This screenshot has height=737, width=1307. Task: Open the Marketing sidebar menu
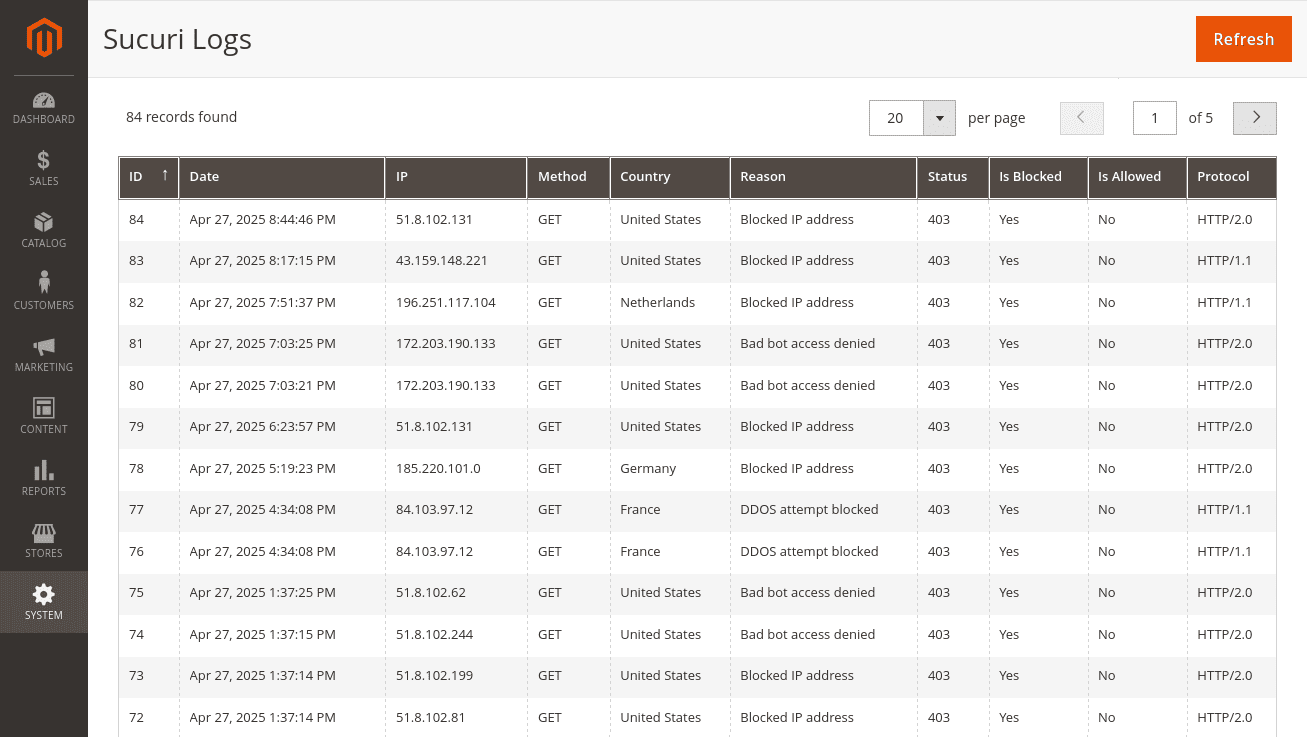(x=44, y=355)
